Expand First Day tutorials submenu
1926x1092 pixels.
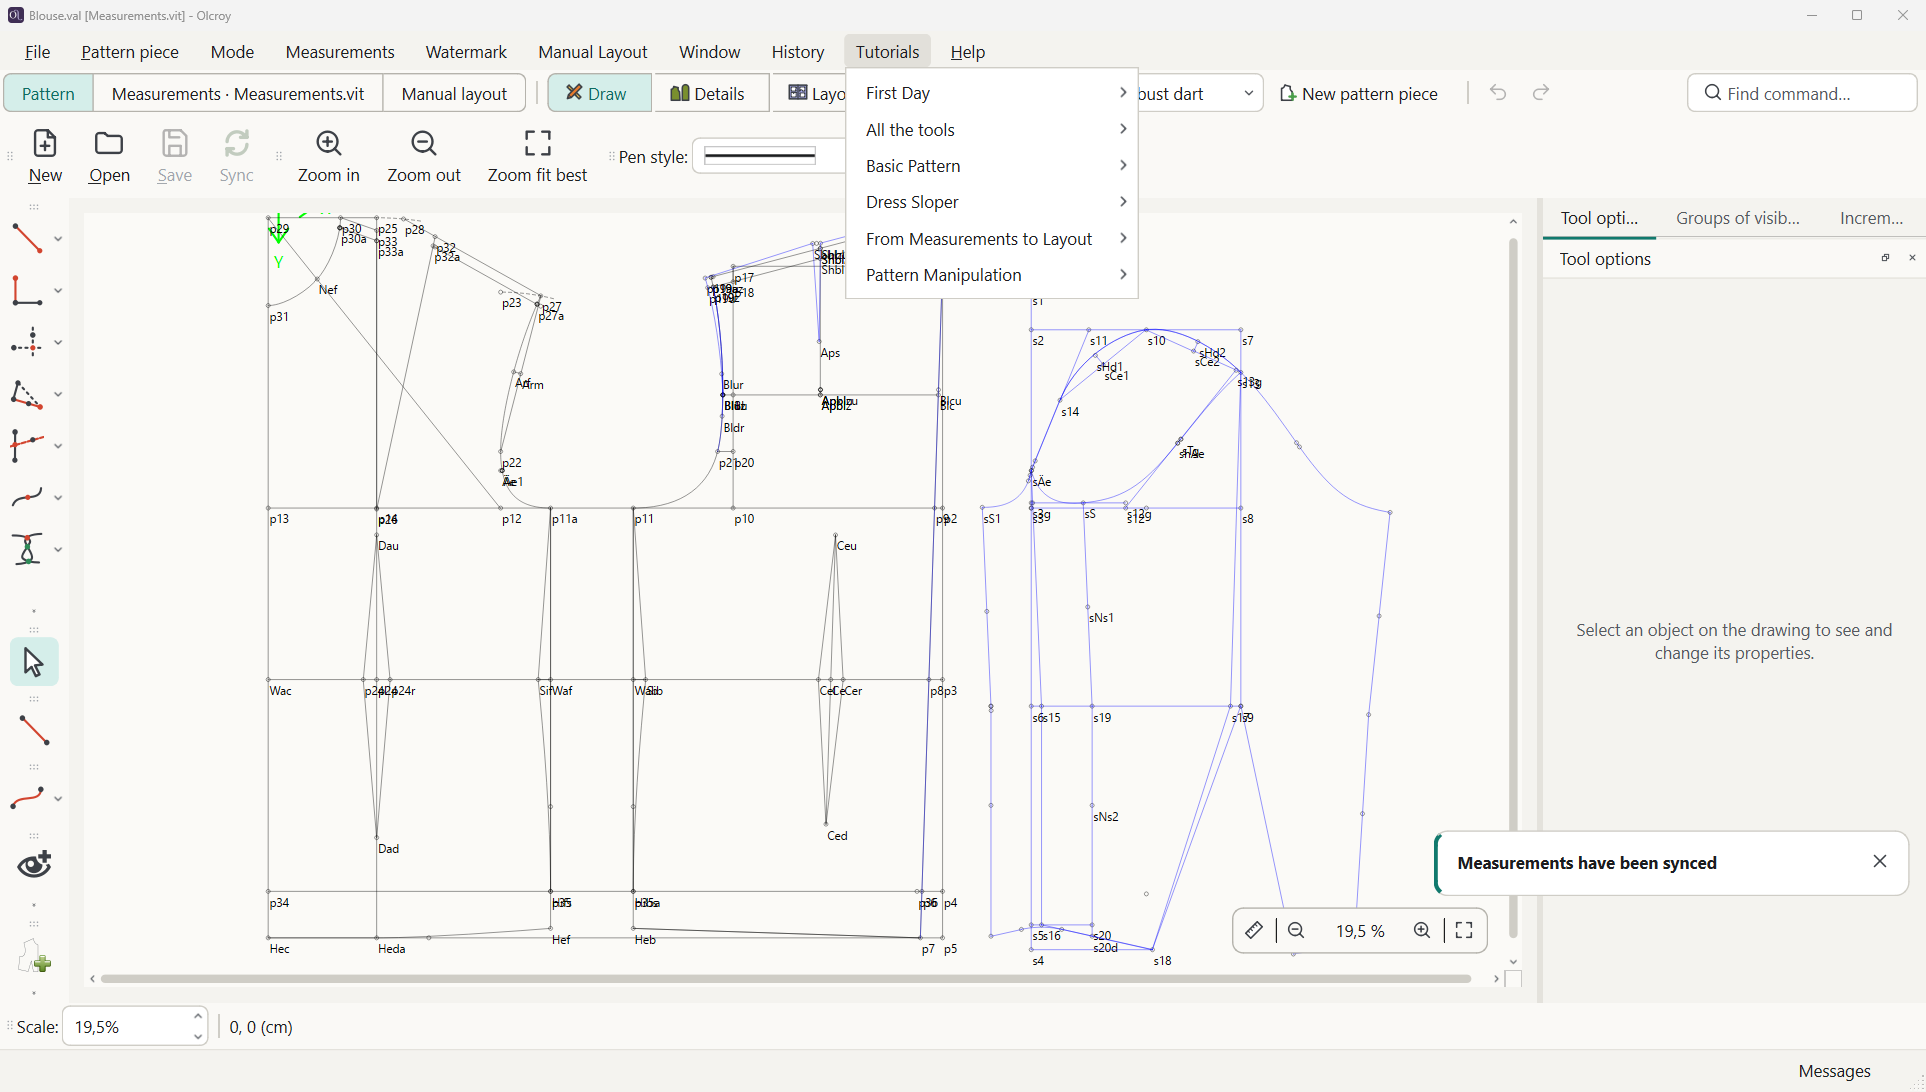click(x=992, y=93)
